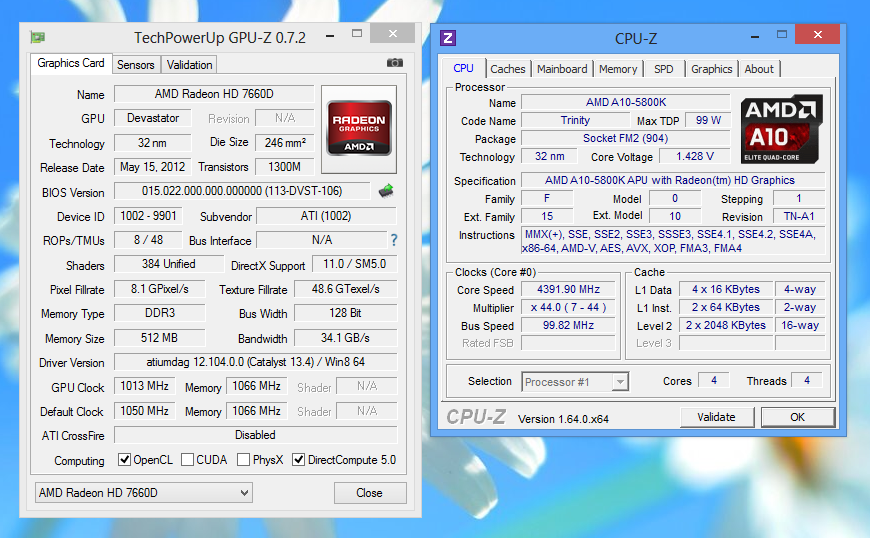Toggle the CUDA checkbox
This screenshot has width=870, height=538.
(188, 460)
